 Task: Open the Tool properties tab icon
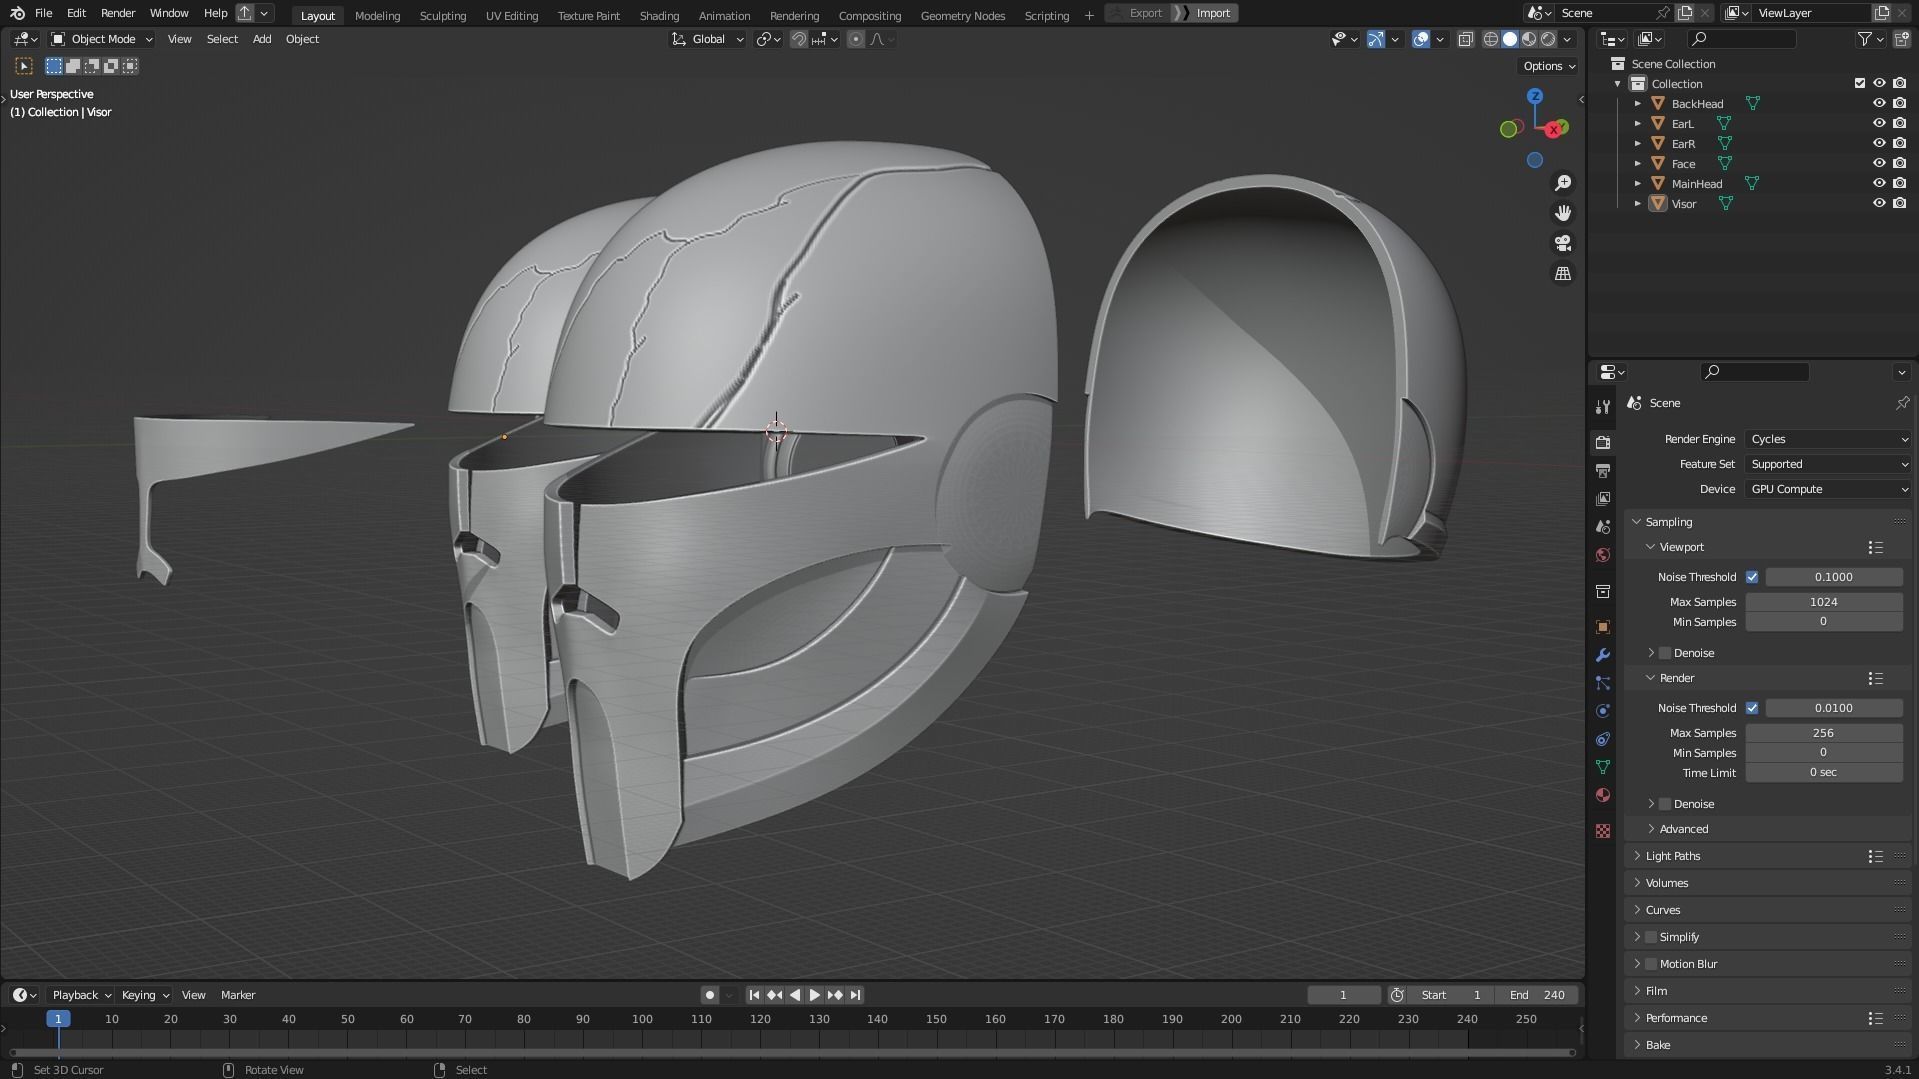click(1603, 406)
